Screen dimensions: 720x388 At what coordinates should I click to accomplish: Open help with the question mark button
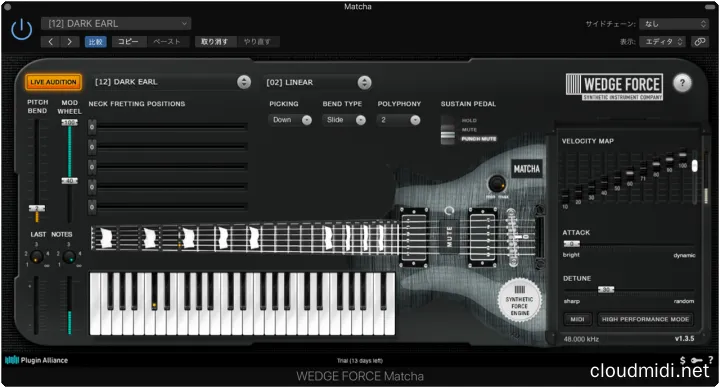(x=682, y=83)
